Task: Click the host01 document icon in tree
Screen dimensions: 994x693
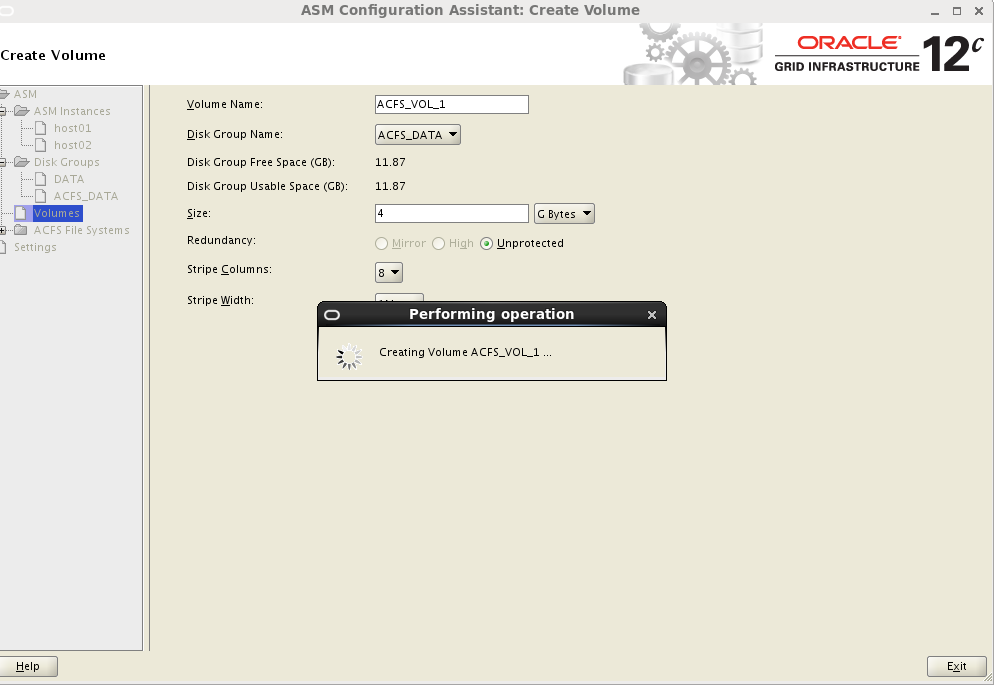Action: point(41,128)
